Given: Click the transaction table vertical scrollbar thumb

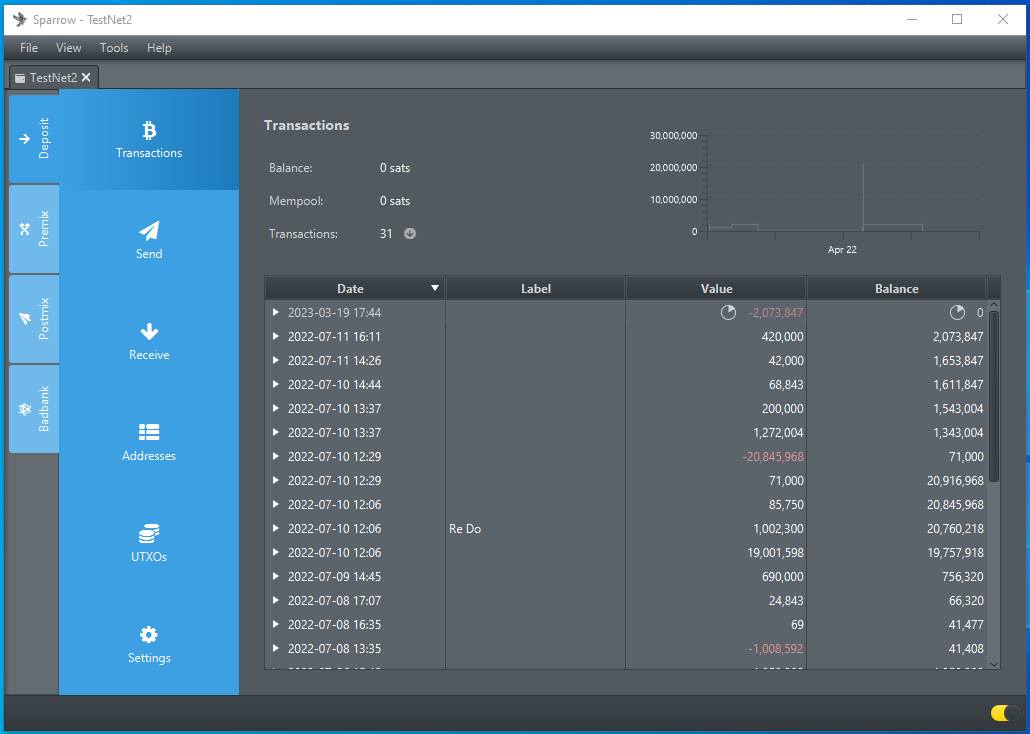Looking at the screenshot, I should click(994, 396).
